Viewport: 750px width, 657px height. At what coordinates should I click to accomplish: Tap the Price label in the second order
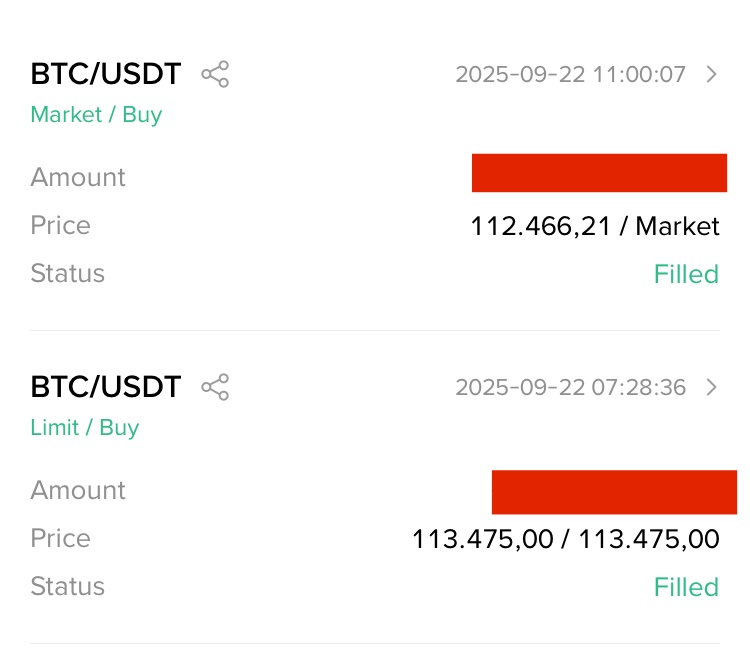point(60,538)
